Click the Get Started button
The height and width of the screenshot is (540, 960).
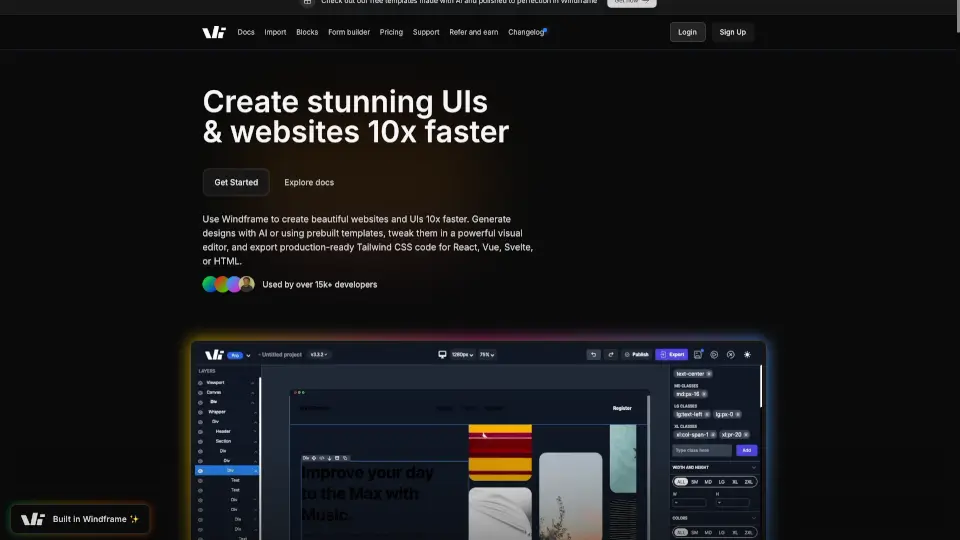coord(236,182)
